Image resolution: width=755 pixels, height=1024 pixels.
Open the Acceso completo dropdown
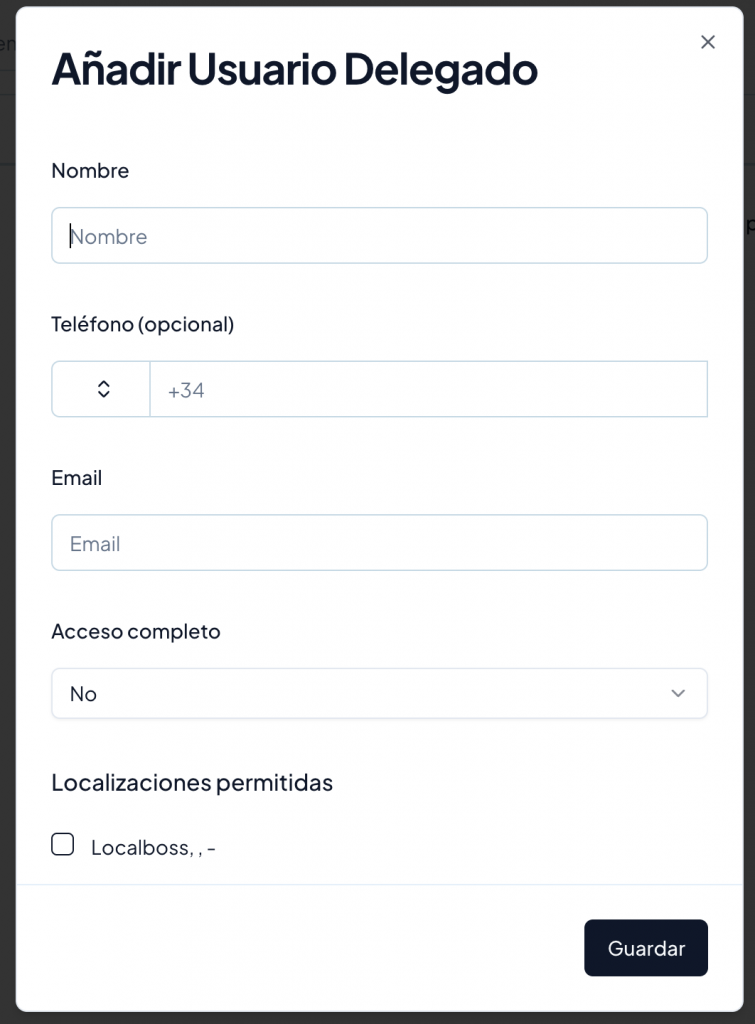(x=379, y=693)
